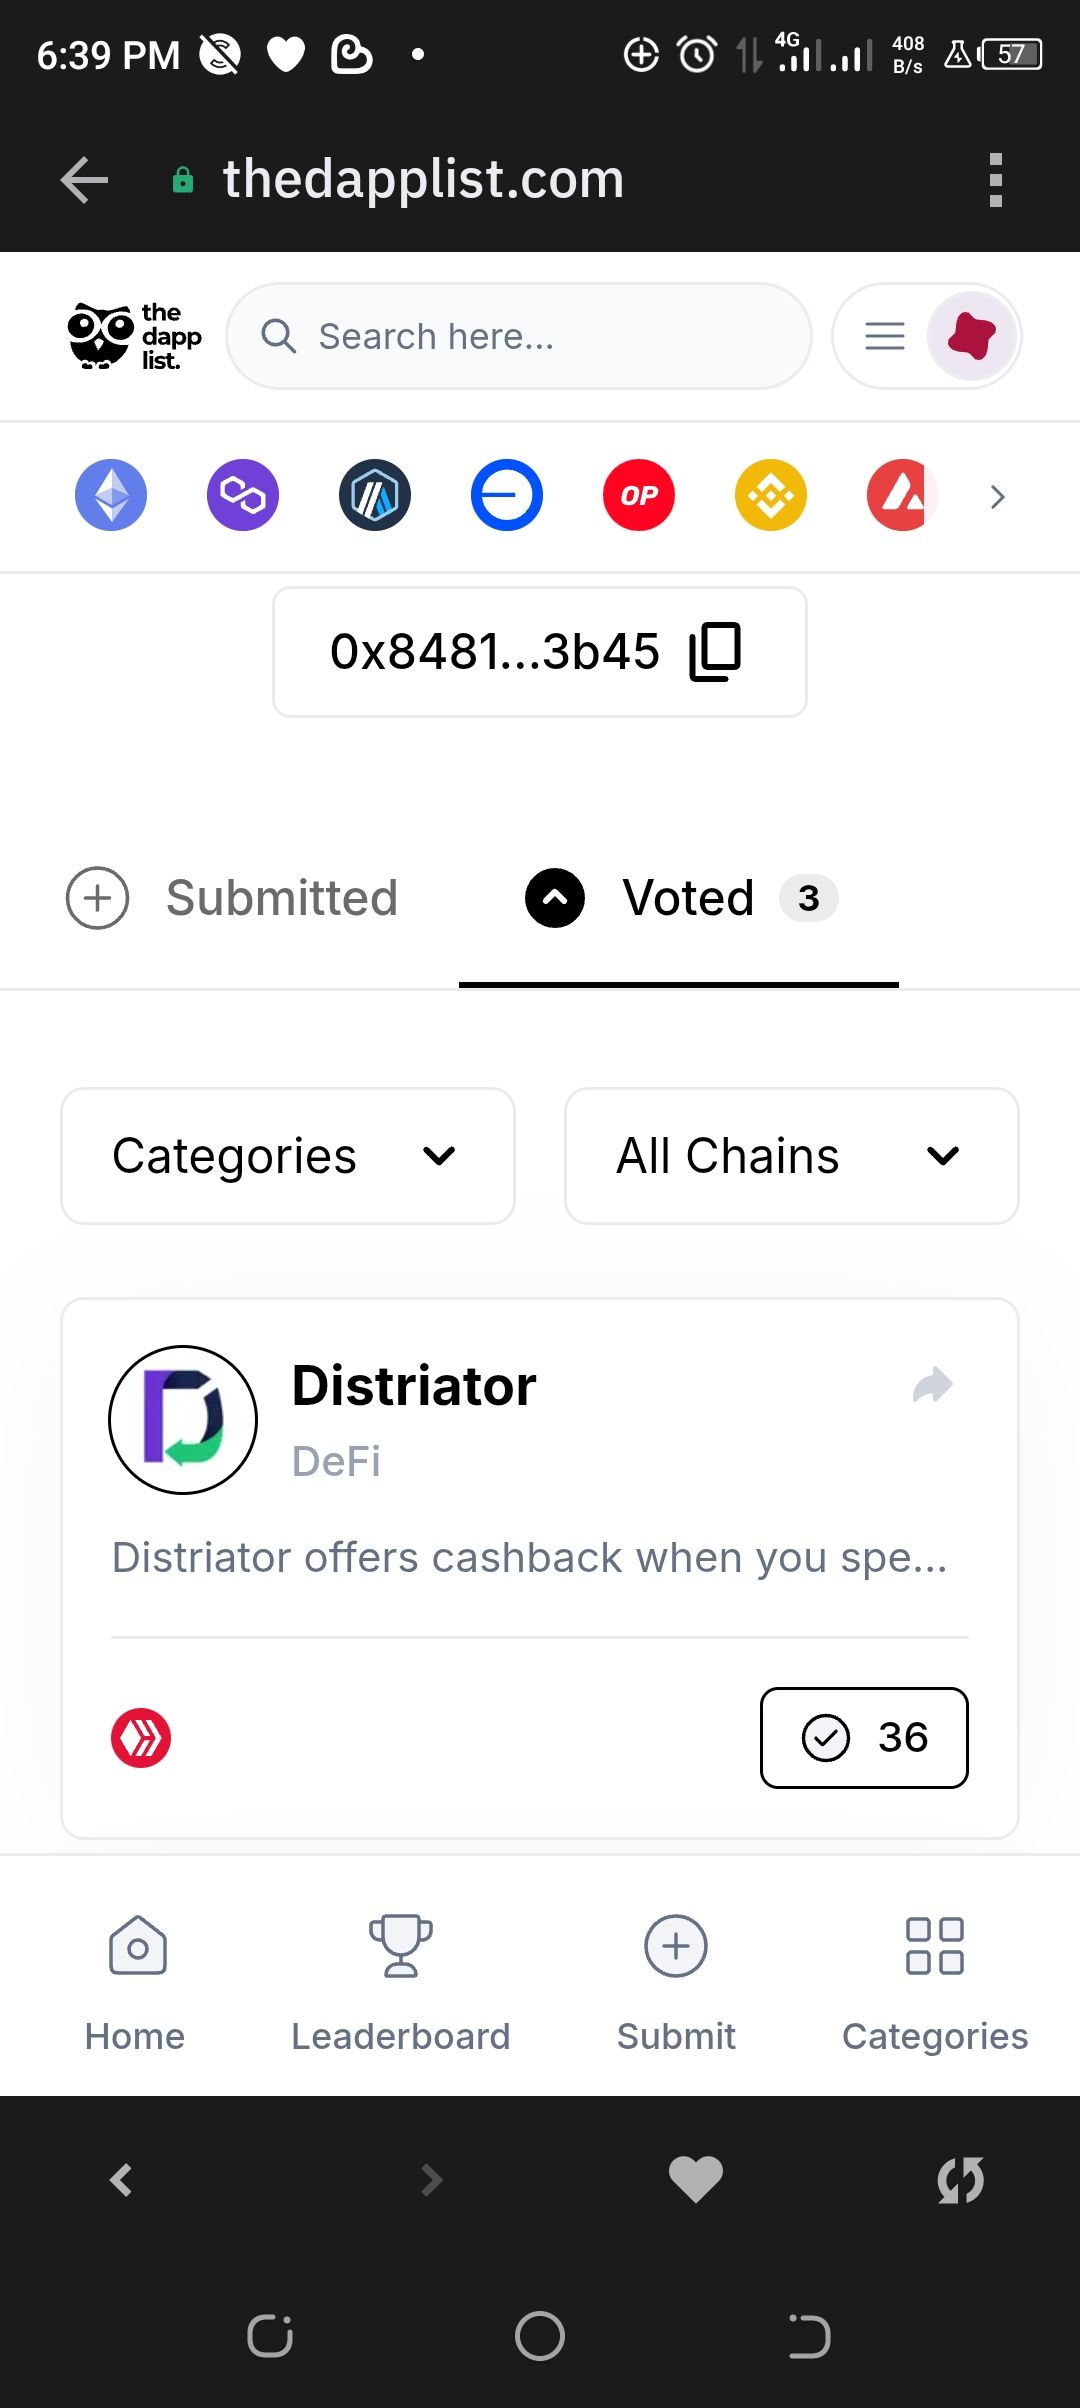Image resolution: width=1080 pixels, height=2408 pixels.
Task: Select the BNB chain icon
Action: tap(771, 495)
